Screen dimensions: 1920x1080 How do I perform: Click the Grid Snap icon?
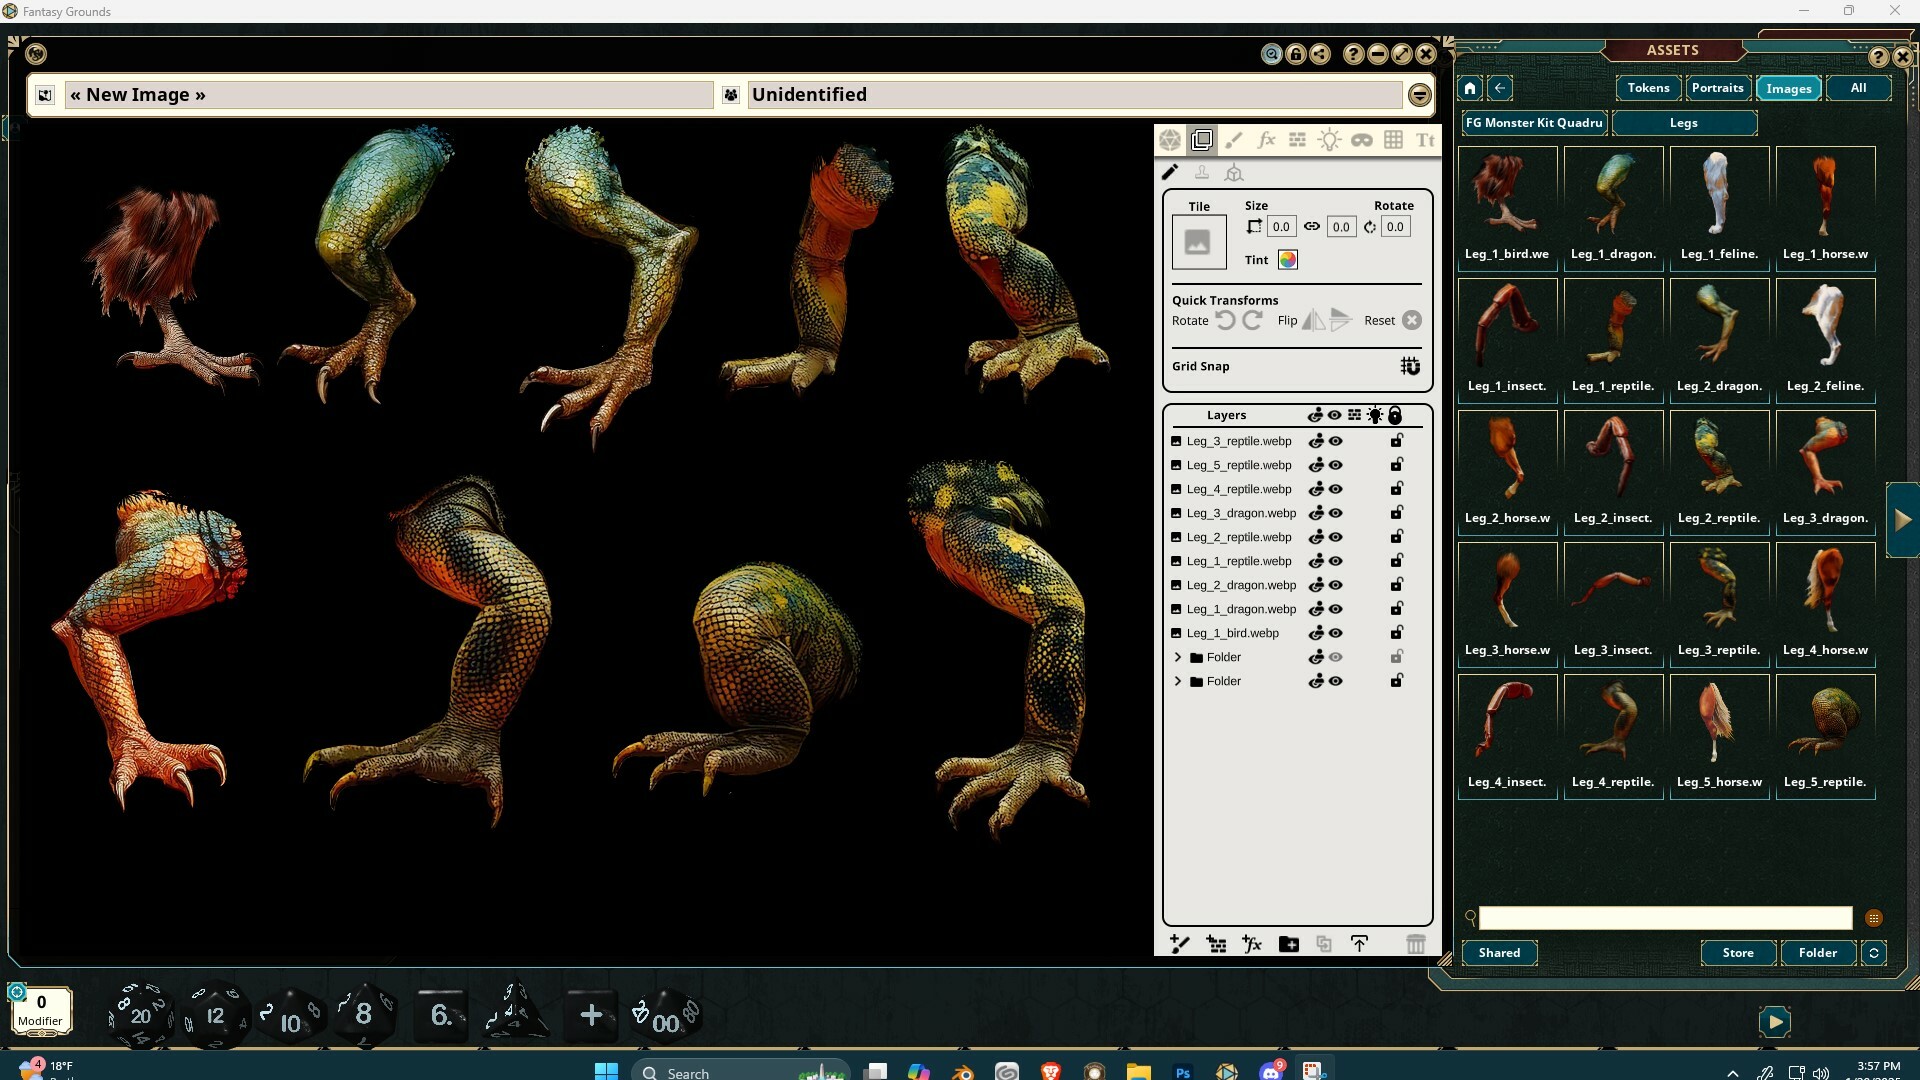click(1410, 366)
